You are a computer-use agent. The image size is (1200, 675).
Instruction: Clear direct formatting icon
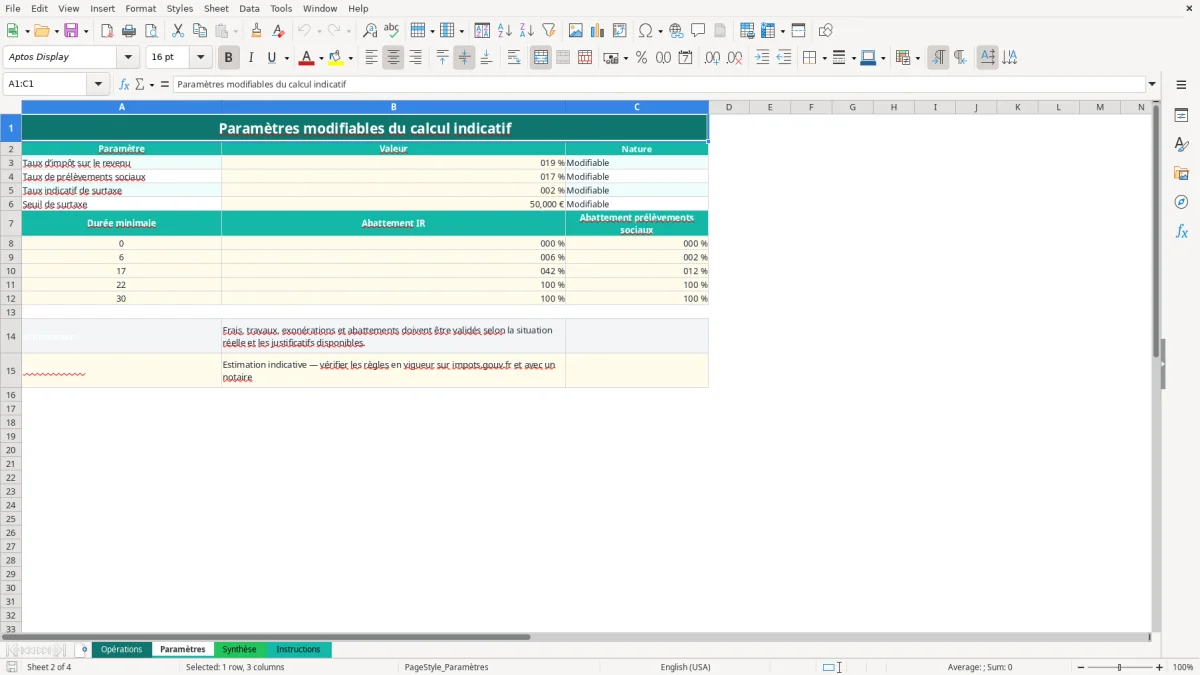[x=278, y=31]
